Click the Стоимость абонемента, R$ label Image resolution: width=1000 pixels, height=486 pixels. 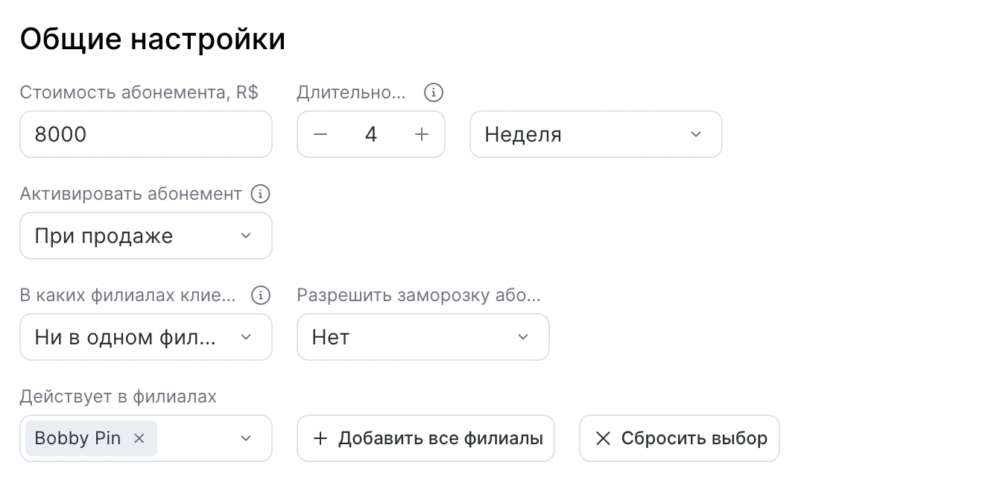pyautogui.click(x=139, y=93)
